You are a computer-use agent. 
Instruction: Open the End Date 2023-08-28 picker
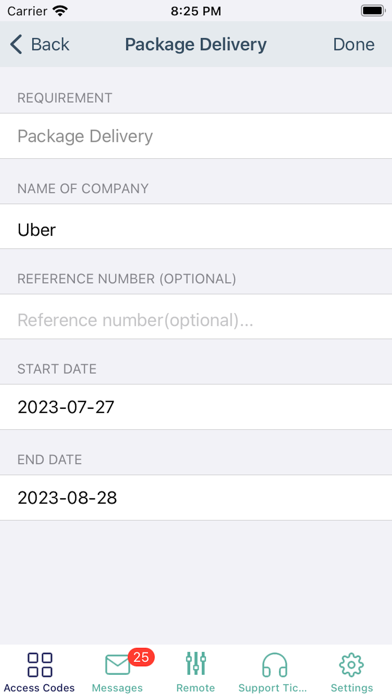[x=196, y=498]
